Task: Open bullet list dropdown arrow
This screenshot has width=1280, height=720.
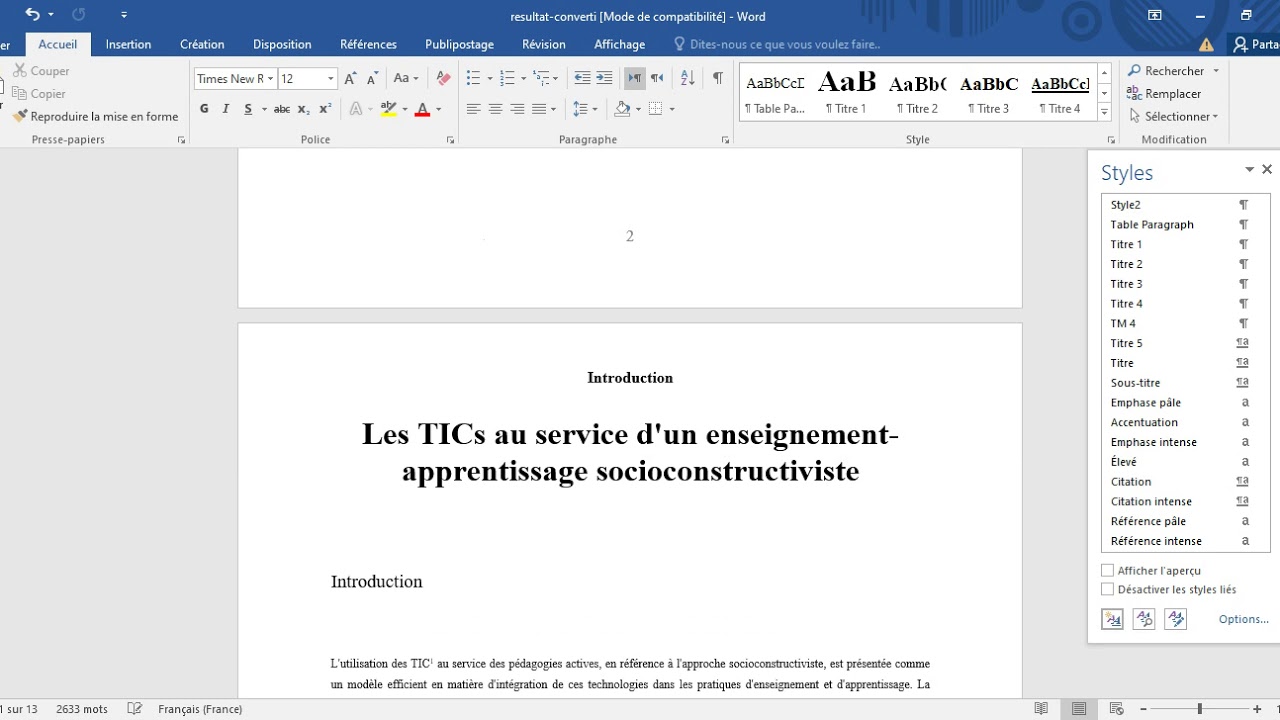Action: [x=489, y=79]
